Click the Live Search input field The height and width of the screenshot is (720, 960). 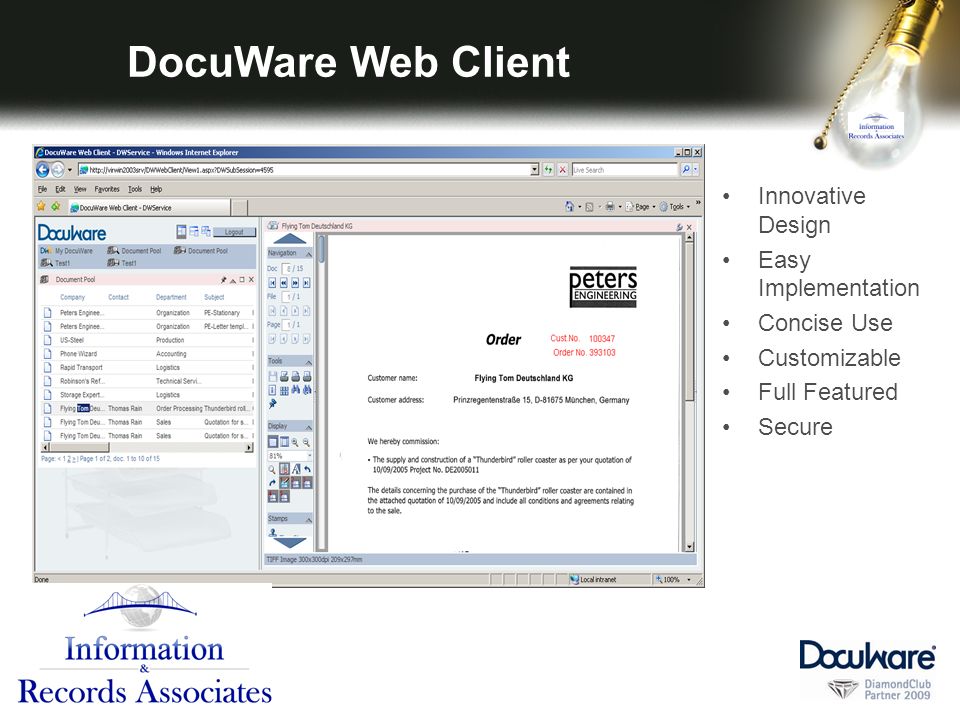[x=624, y=170]
